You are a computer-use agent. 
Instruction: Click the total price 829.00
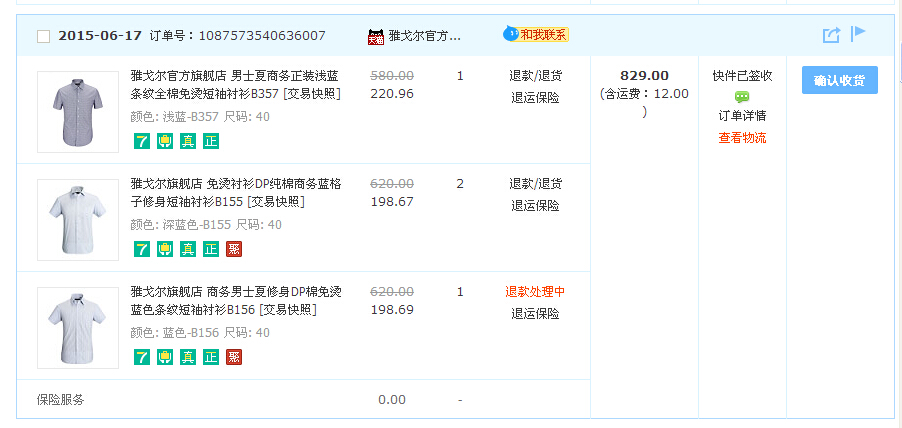tap(644, 75)
